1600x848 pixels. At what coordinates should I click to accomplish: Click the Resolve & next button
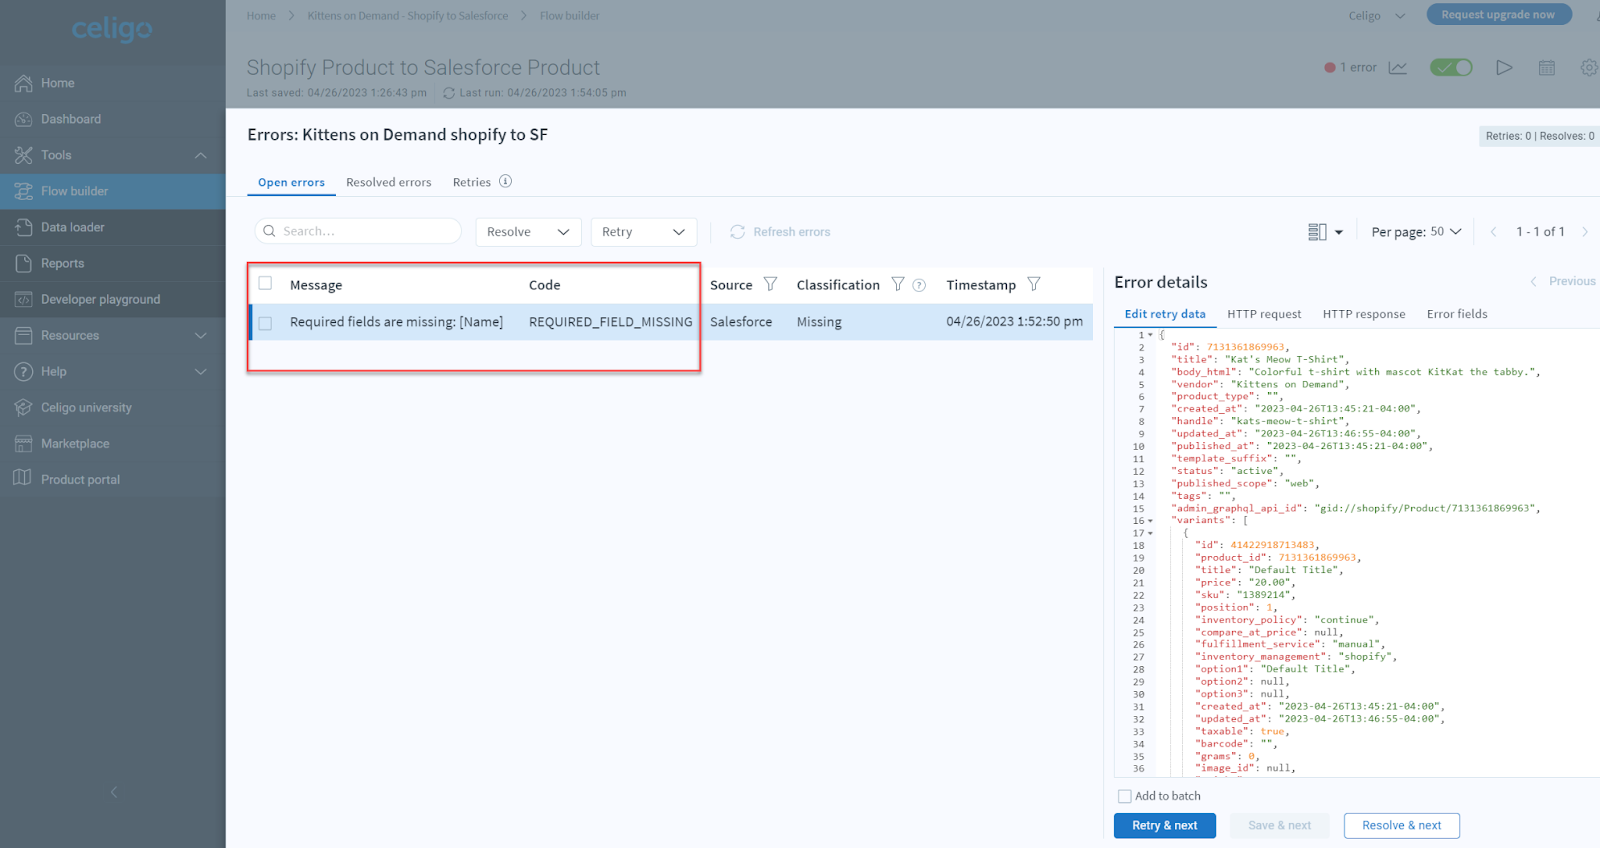tap(1401, 825)
